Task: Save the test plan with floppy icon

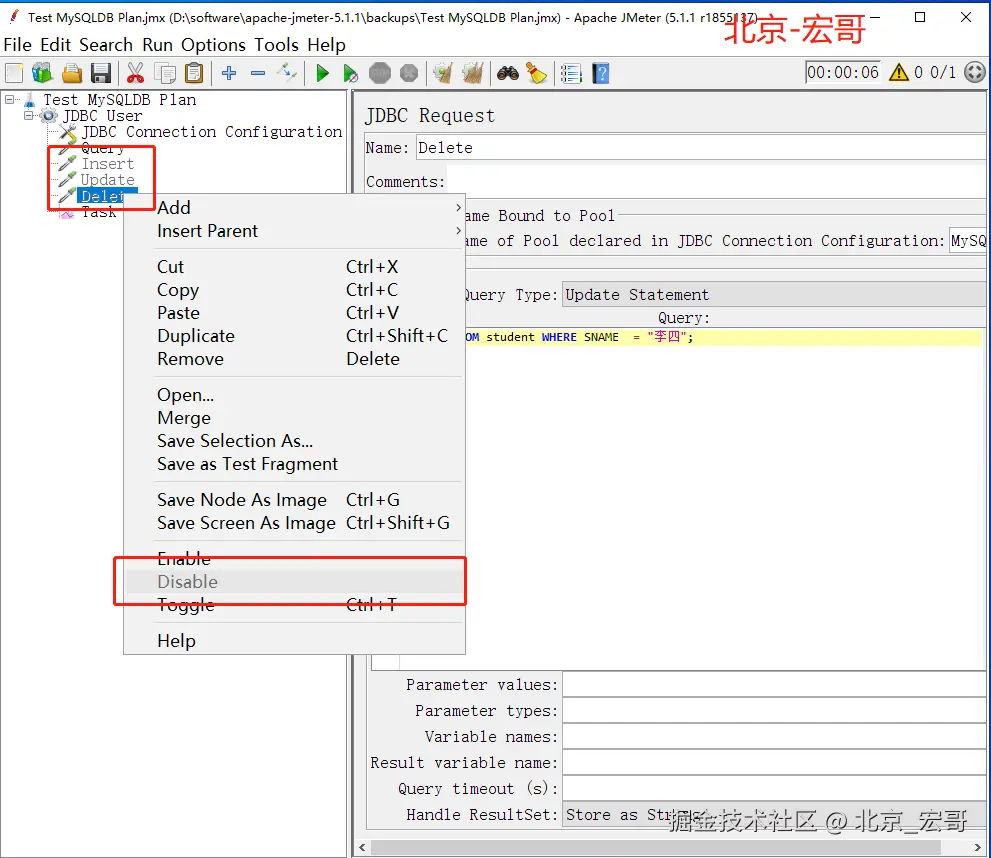Action: point(100,73)
